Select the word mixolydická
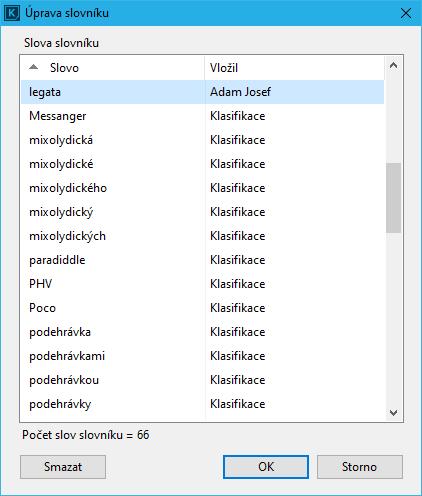The image size is (422, 496). (61, 140)
